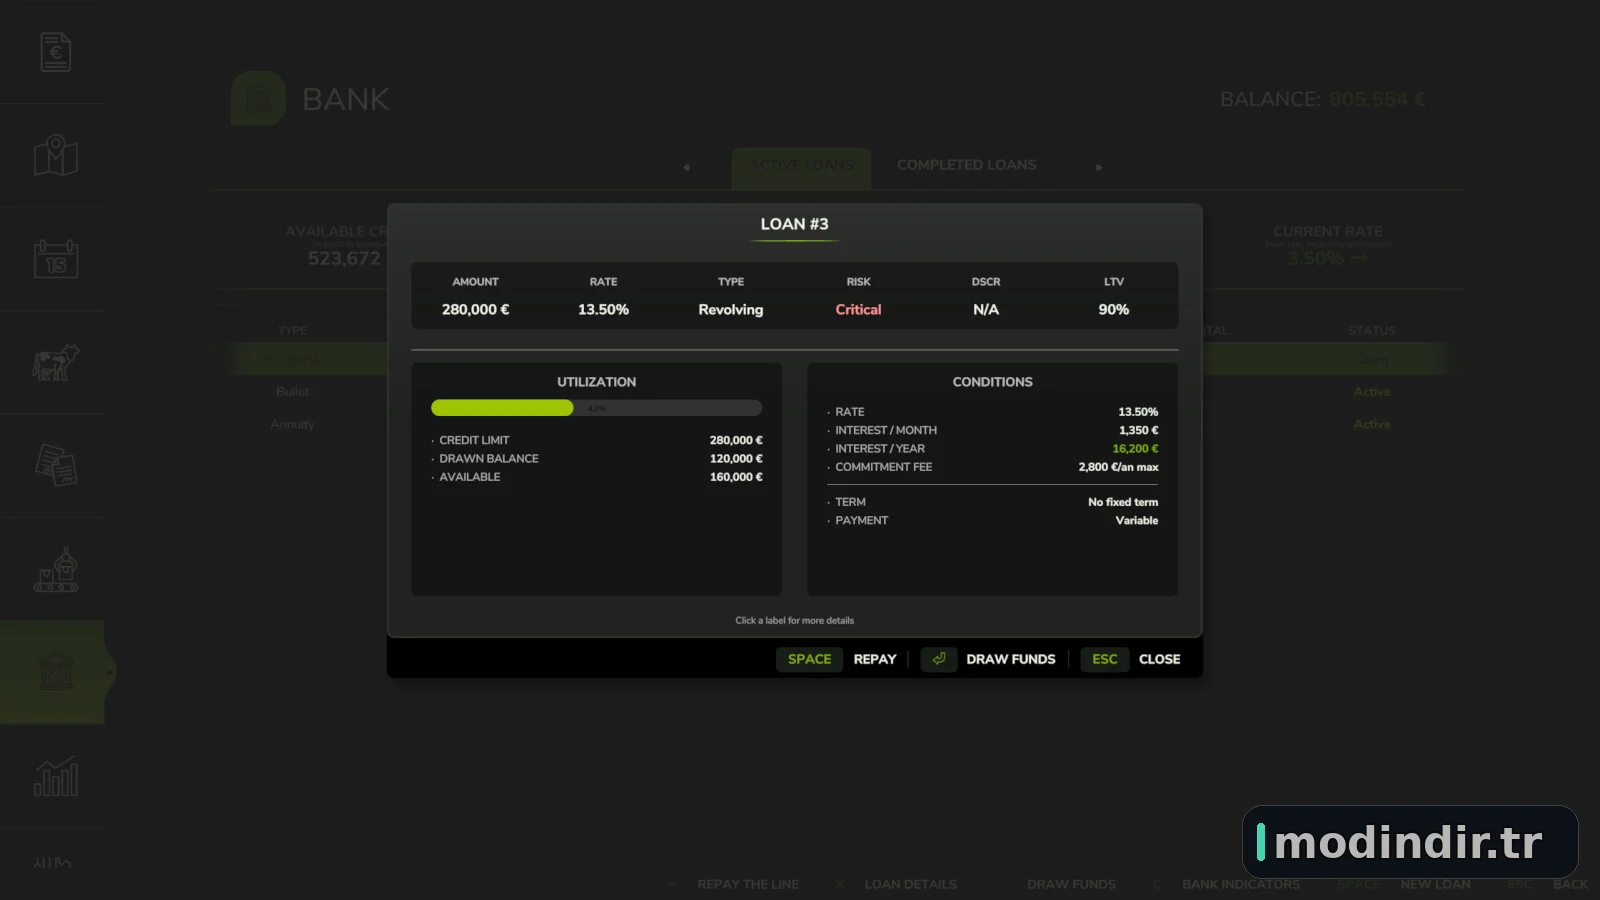Click the RATE header label in summary
The width and height of the screenshot is (1600, 900).
tap(603, 282)
